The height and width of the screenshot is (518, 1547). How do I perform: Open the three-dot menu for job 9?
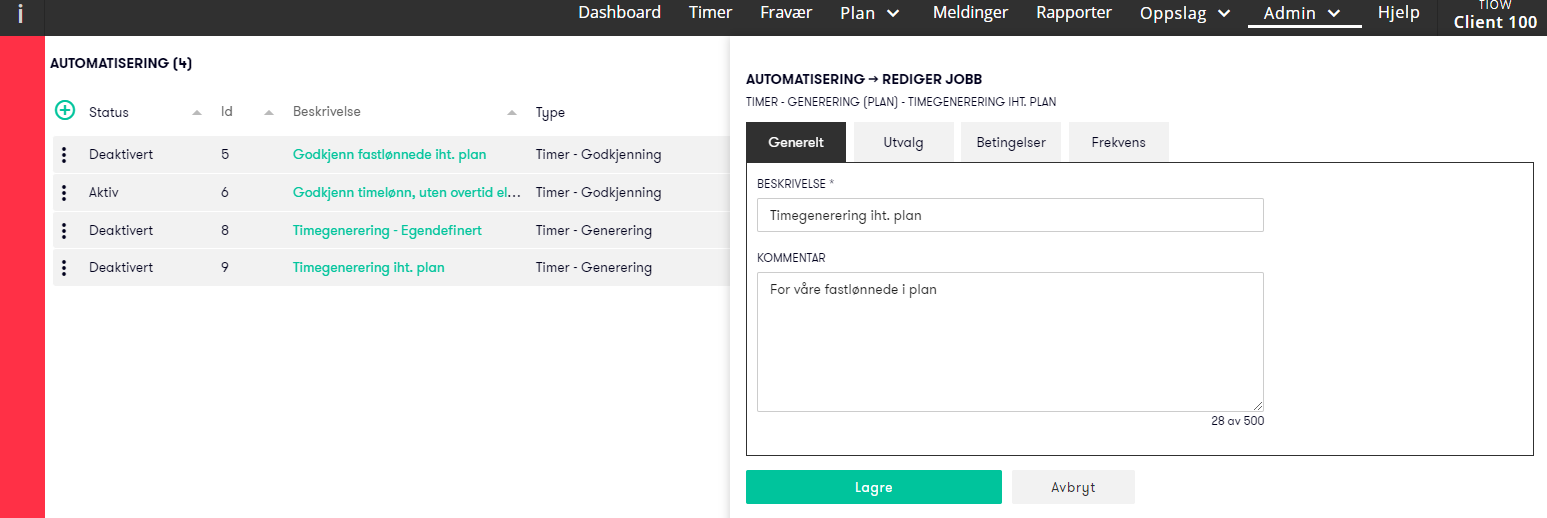(x=64, y=268)
